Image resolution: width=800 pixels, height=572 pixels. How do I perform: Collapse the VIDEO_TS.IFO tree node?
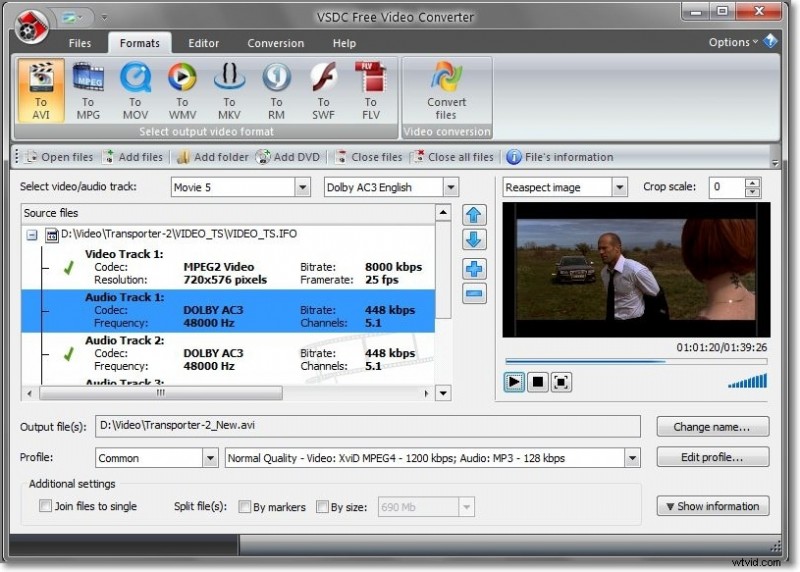click(32, 235)
